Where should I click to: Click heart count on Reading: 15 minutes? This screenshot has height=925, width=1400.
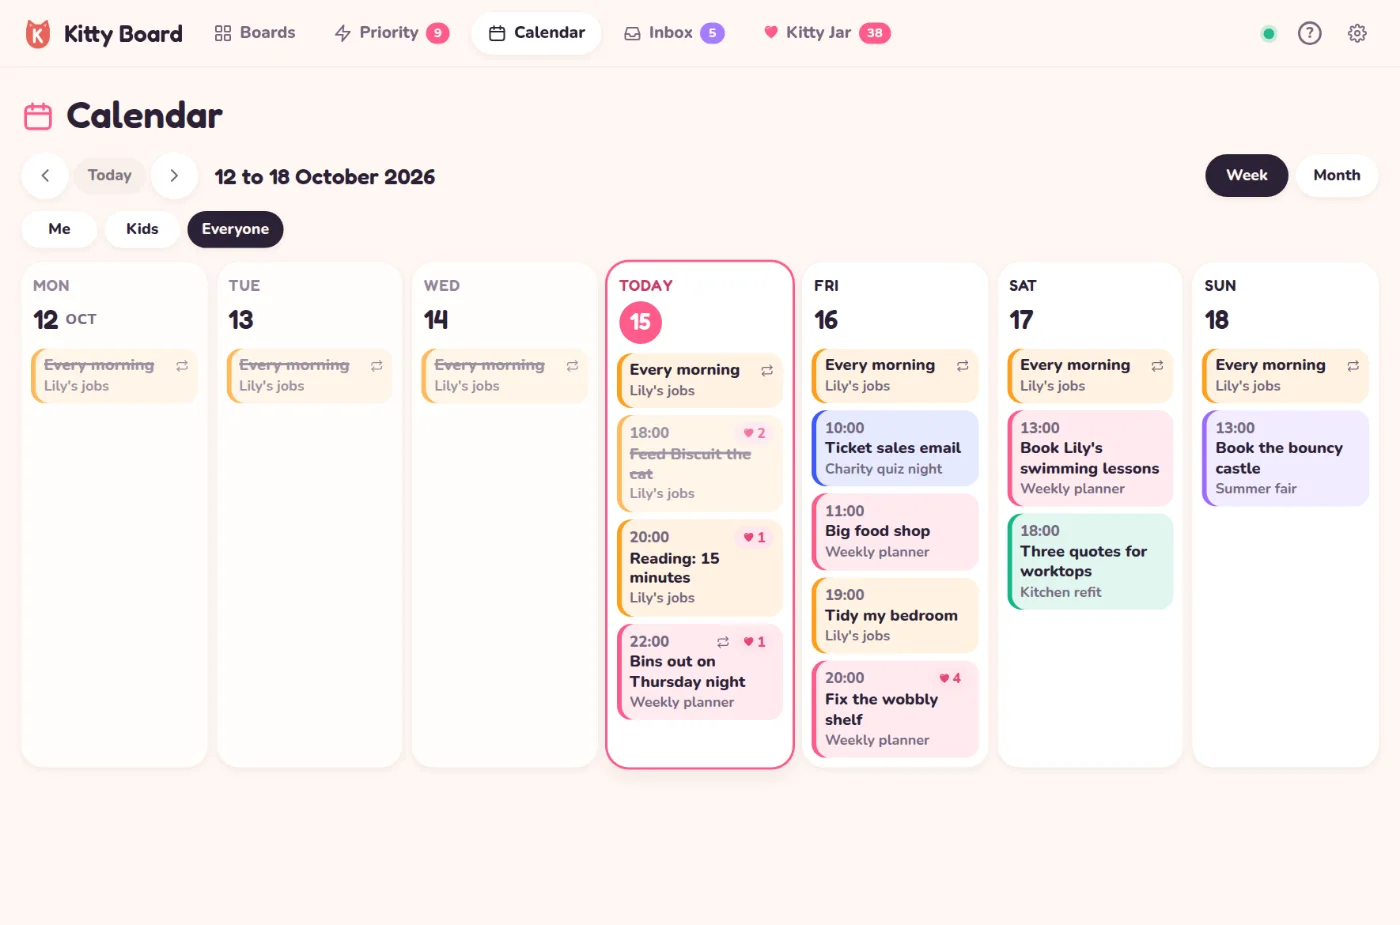point(755,537)
